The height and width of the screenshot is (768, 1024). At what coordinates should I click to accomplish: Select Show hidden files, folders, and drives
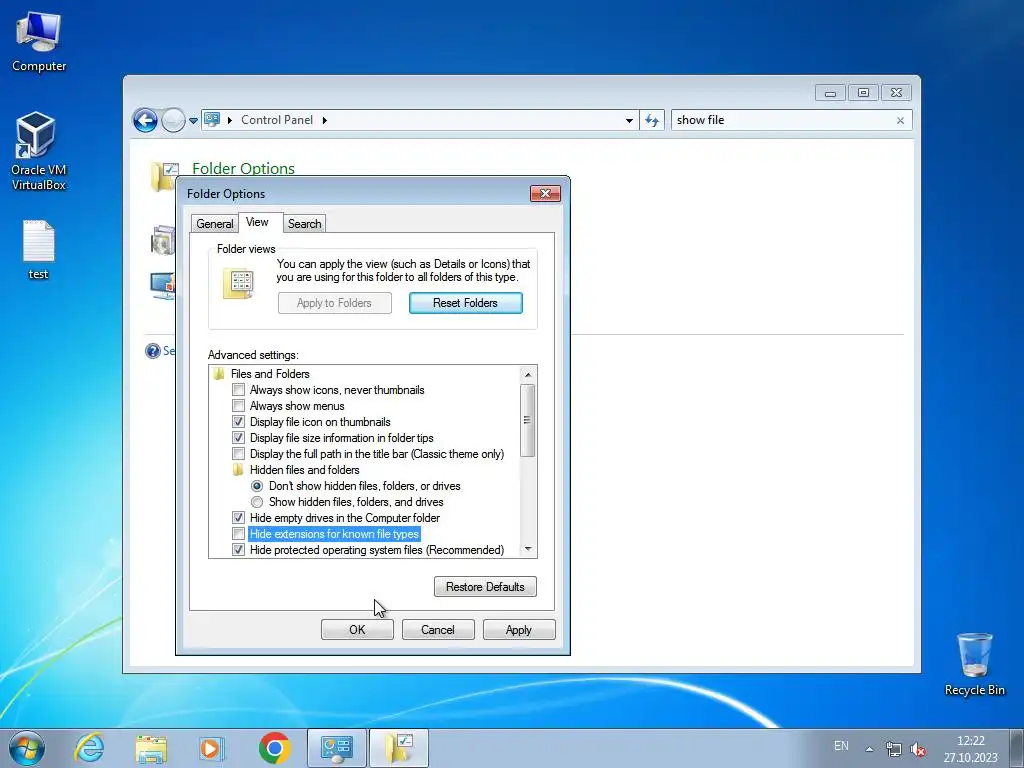[257, 502]
